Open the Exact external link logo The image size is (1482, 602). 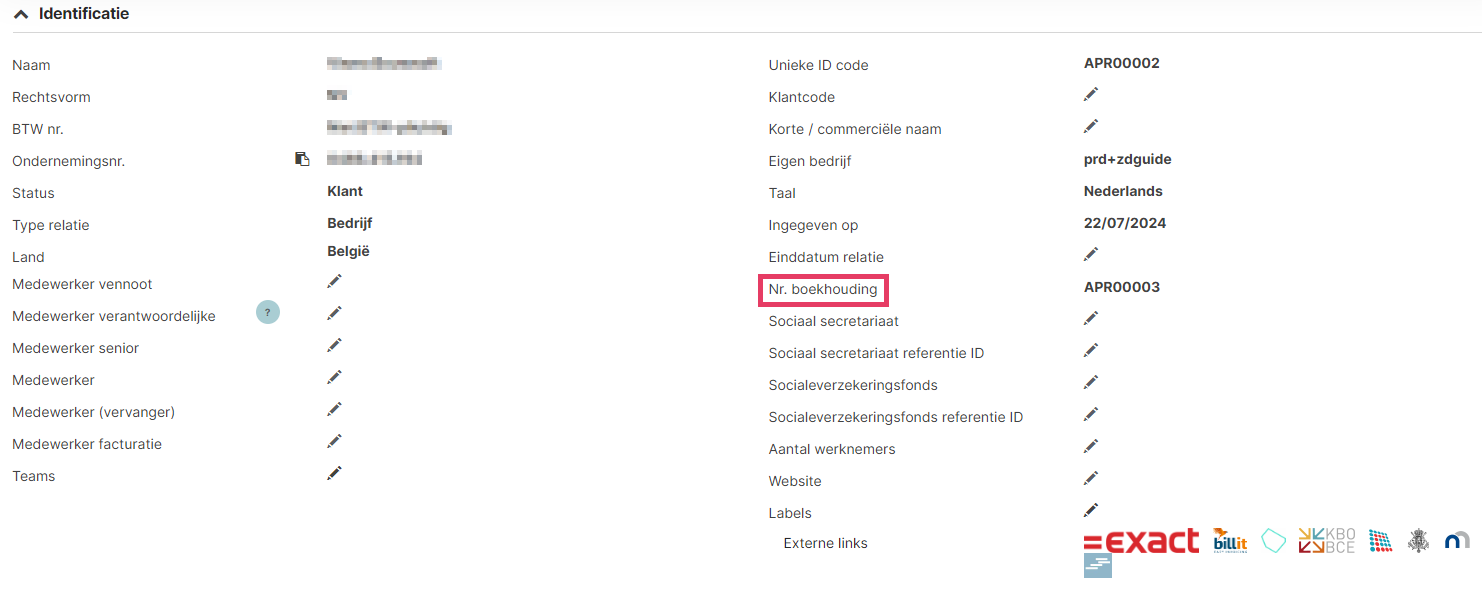1141,541
